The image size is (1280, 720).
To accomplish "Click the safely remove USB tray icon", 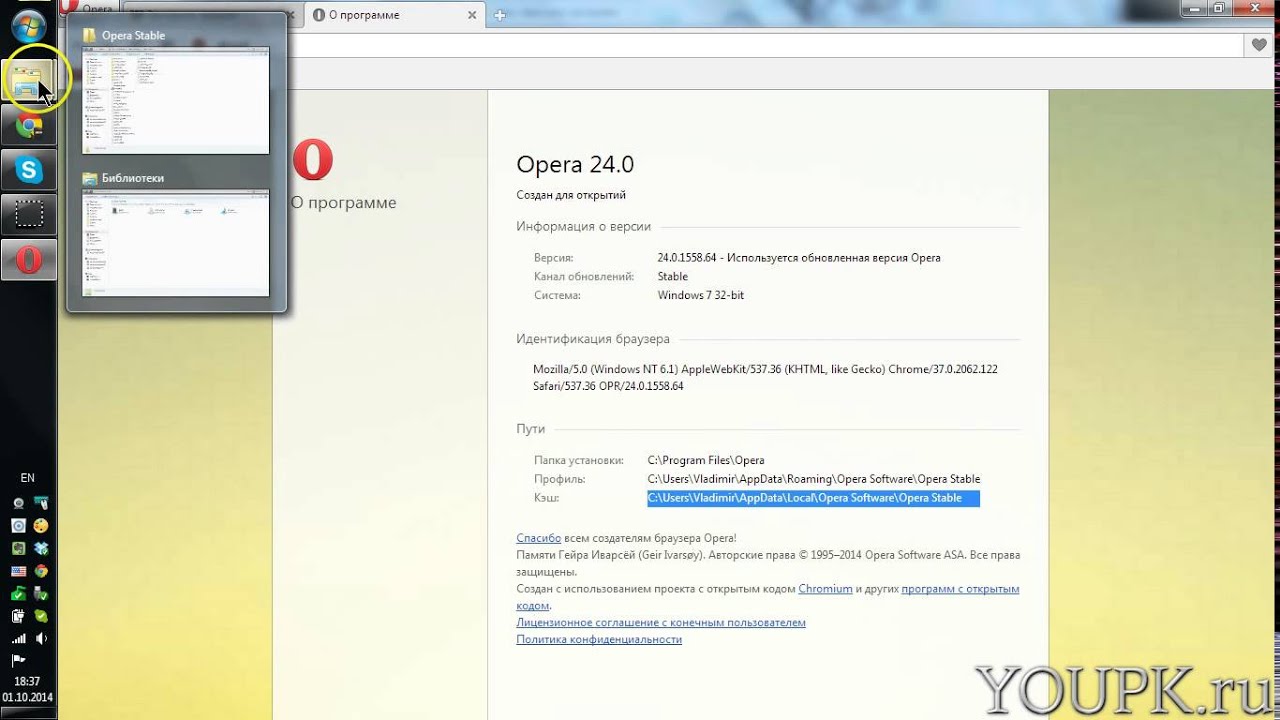I will tap(41, 593).
